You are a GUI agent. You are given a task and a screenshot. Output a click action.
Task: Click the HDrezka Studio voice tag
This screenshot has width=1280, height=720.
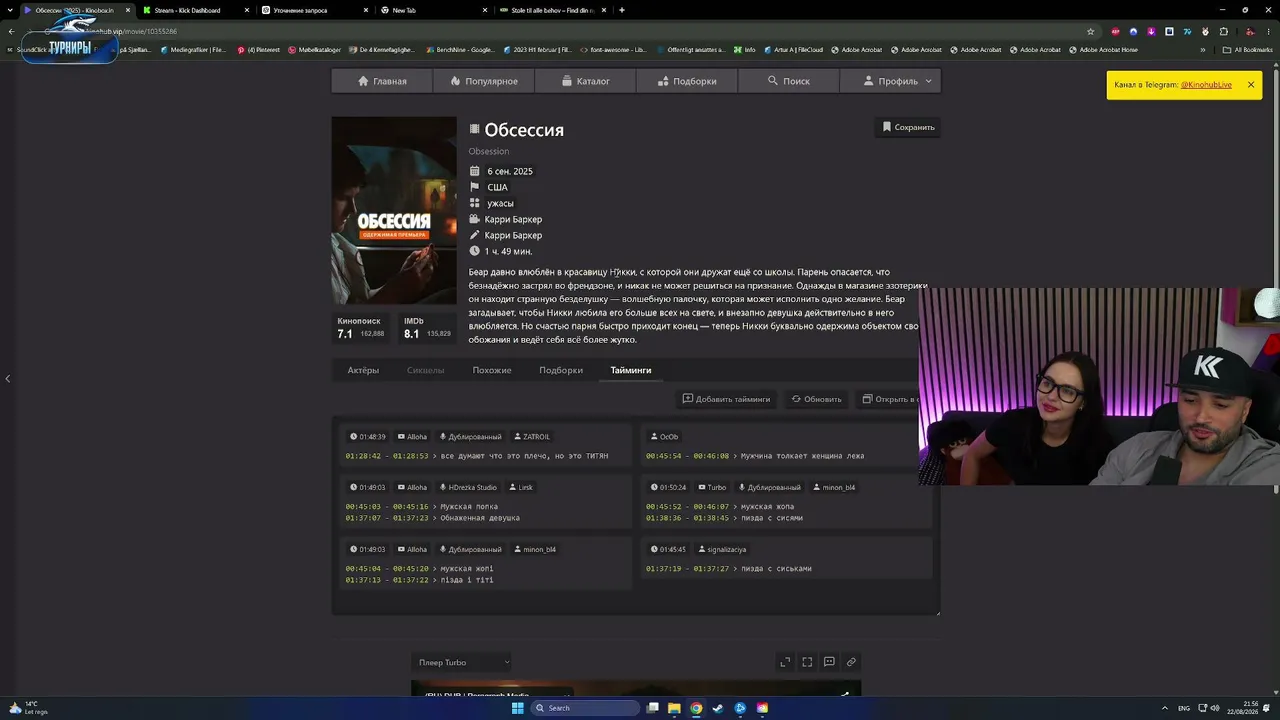468,488
